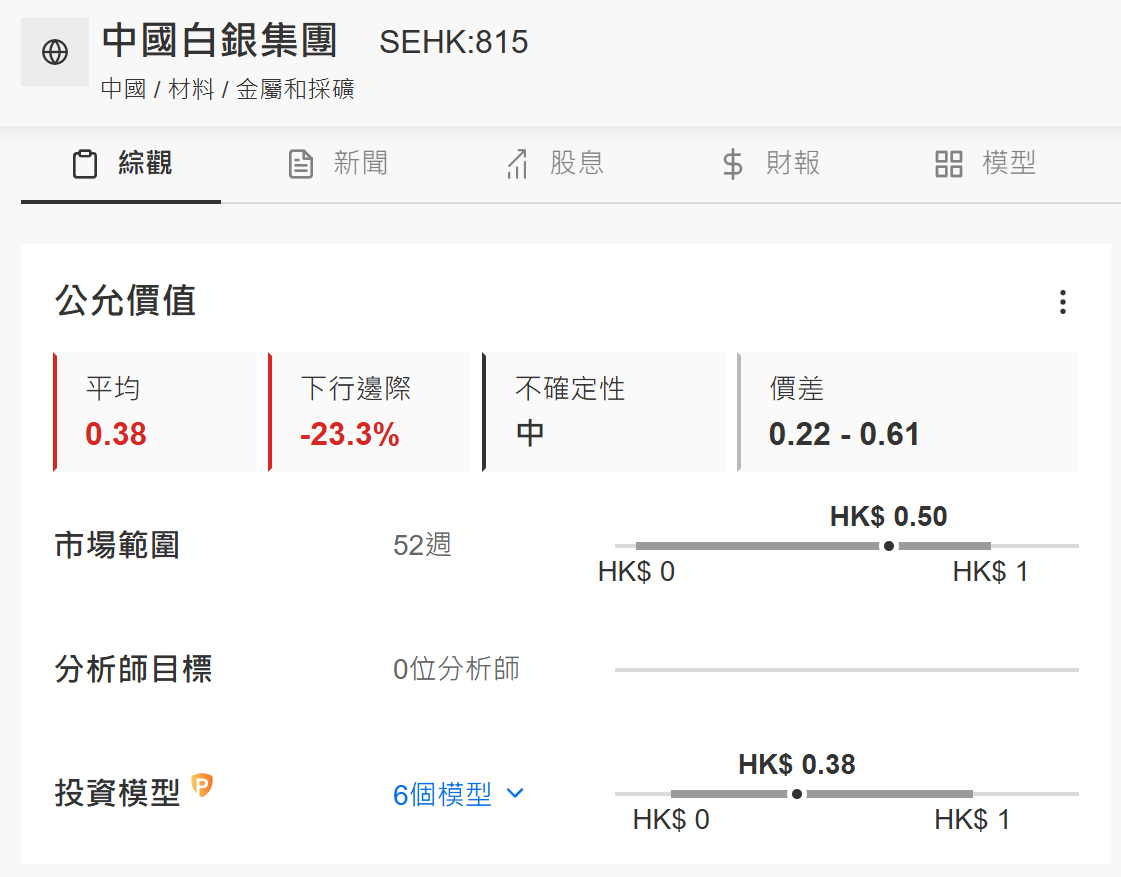The image size is (1121, 877).
Task: Click the SEHK:815 ticker text
Action: pyautogui.click(x=453, y=42)
